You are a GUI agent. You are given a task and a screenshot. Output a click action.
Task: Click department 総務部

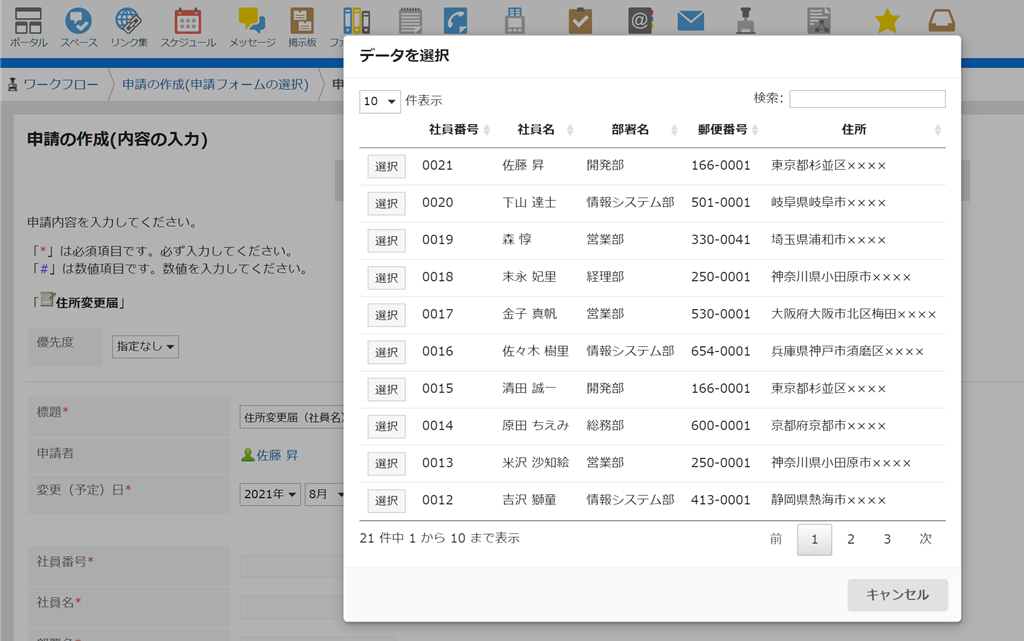tap(605, 426)
